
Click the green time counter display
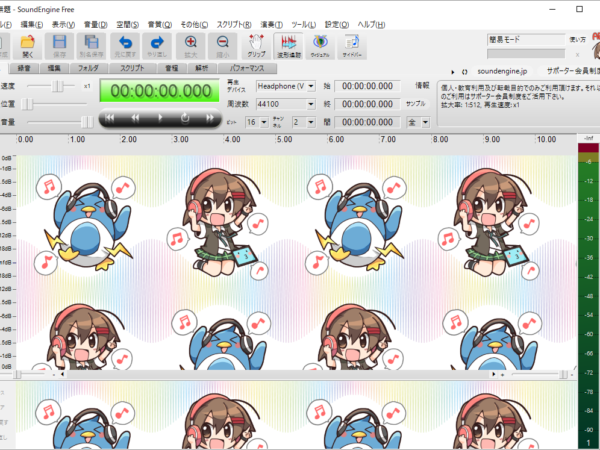click(x=160, y=91)
